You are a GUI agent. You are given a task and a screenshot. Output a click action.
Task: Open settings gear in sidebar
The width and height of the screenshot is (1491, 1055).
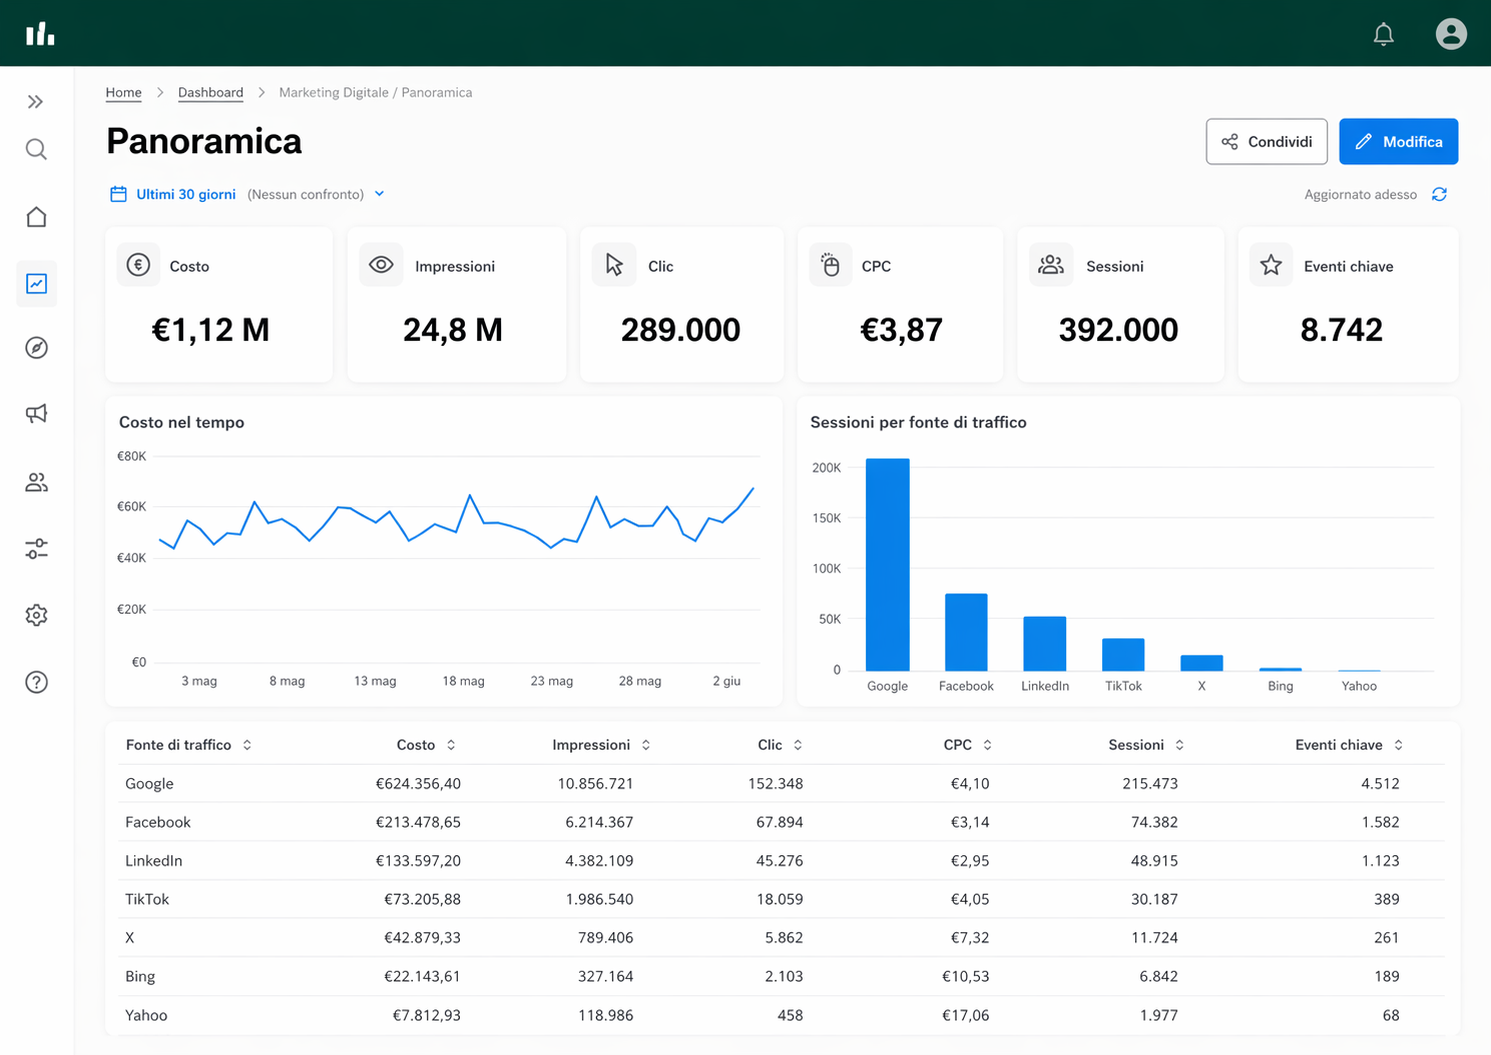(x=36, y=615)
